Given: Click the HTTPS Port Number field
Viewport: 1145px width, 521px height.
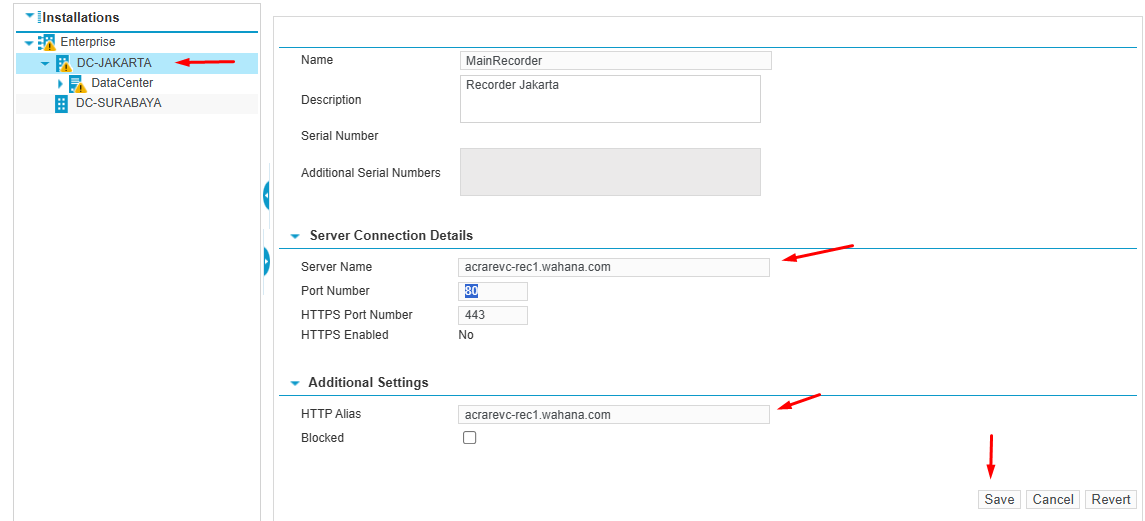Looking at the screenshot, I should [492, 315].
